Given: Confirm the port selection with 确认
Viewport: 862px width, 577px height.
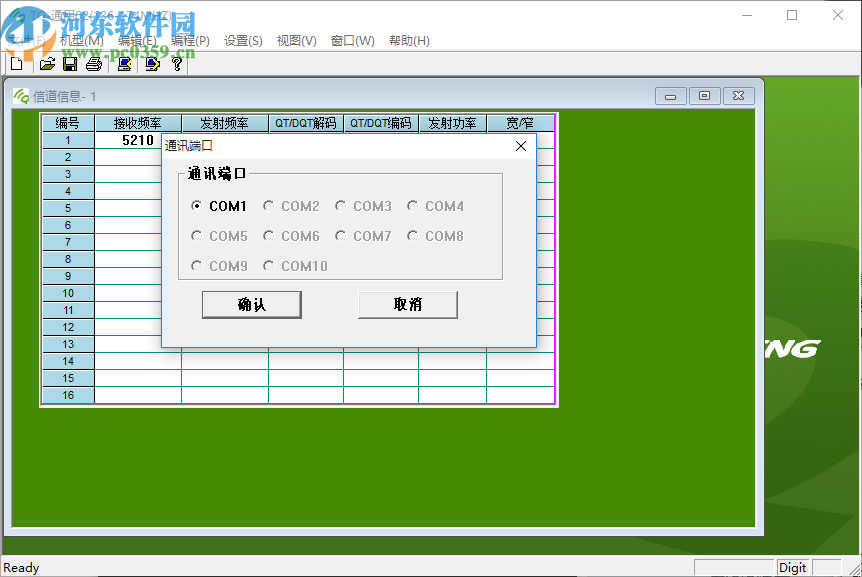Looking at the screenshot, I should coord(251,304).
